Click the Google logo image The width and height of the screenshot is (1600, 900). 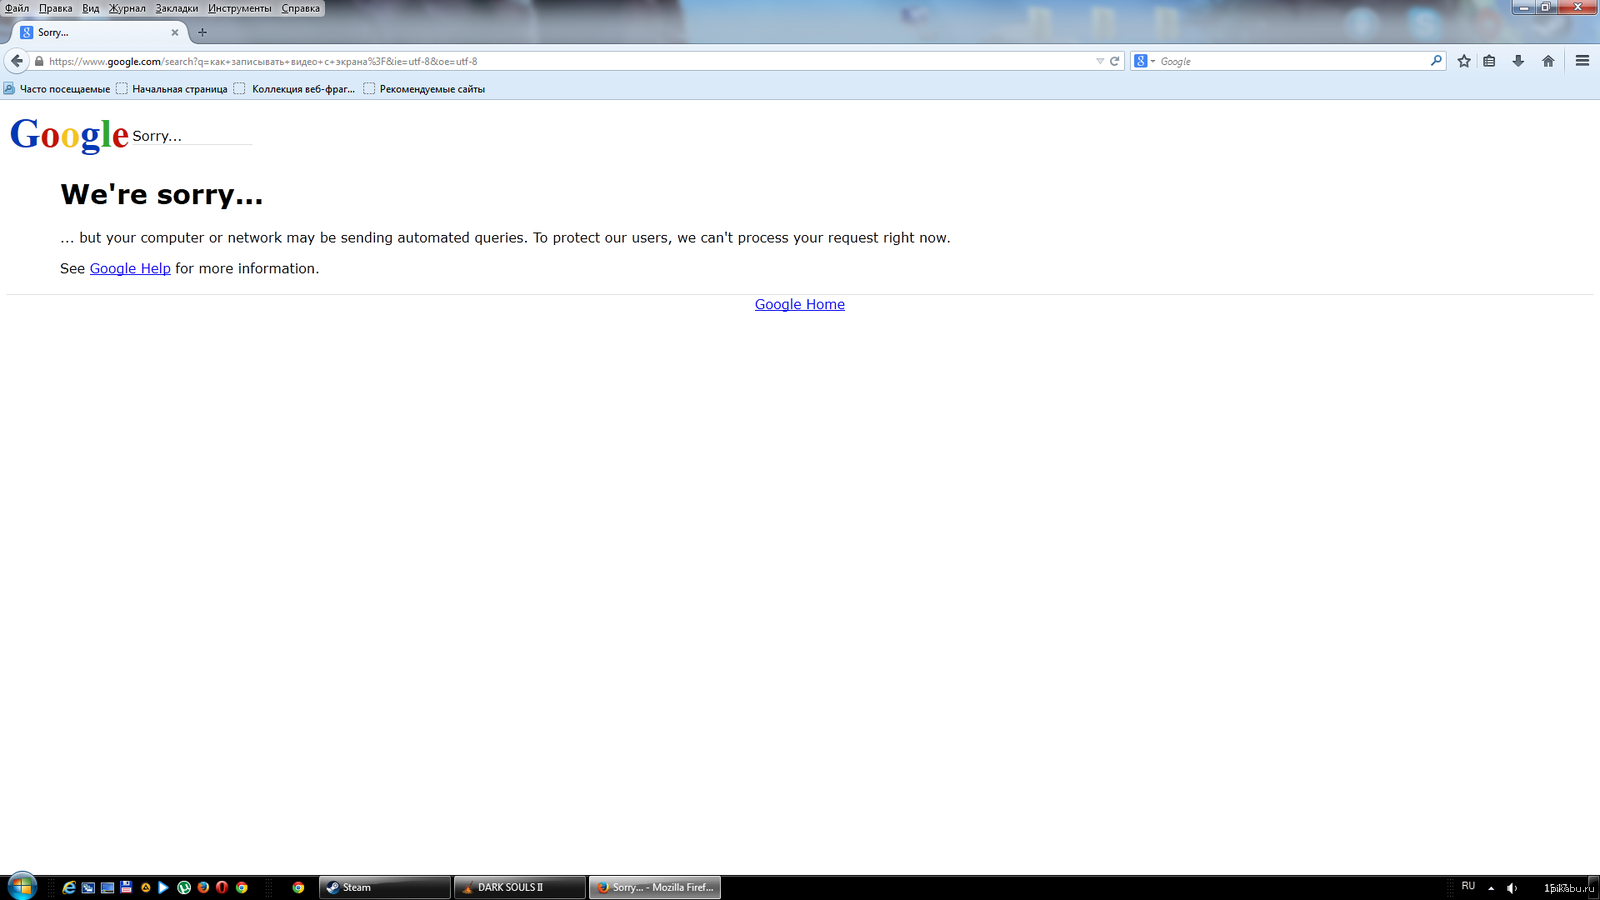[x=69, y=134]
